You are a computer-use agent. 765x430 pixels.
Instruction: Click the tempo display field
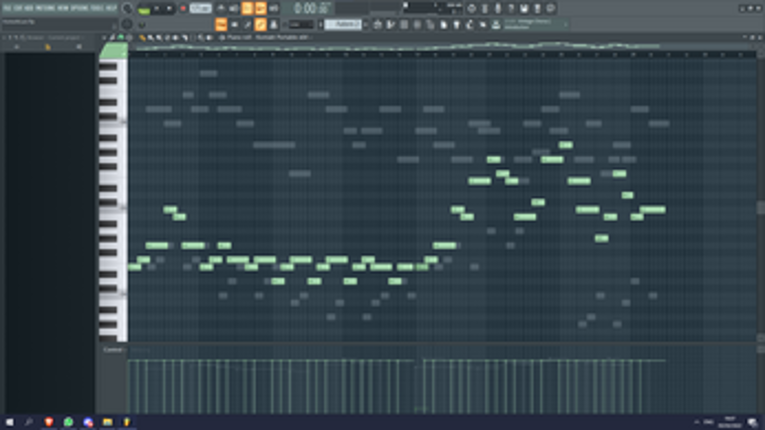point(200,8)
